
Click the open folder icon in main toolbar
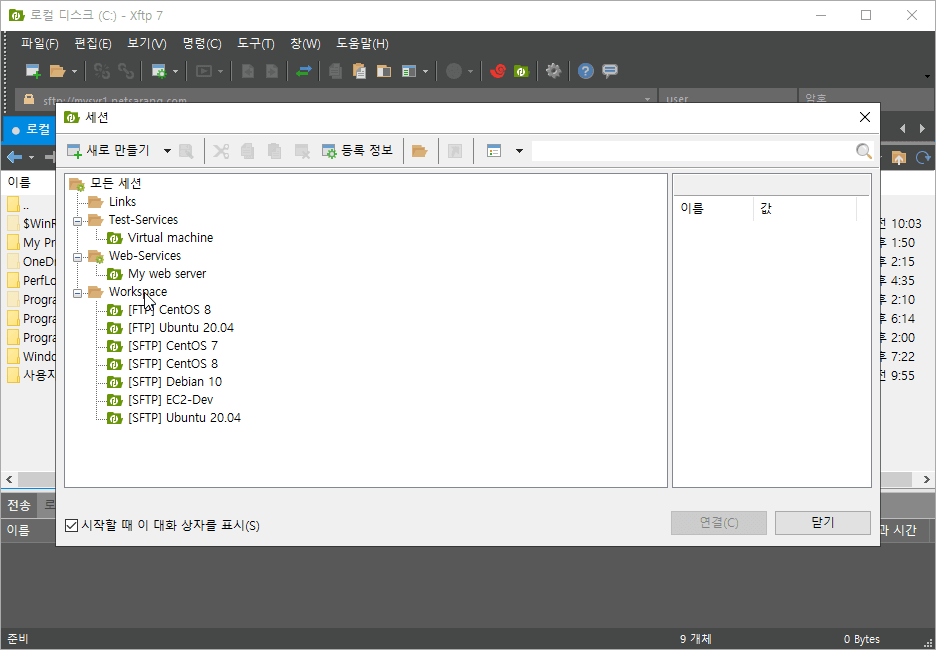coord(57,71)
